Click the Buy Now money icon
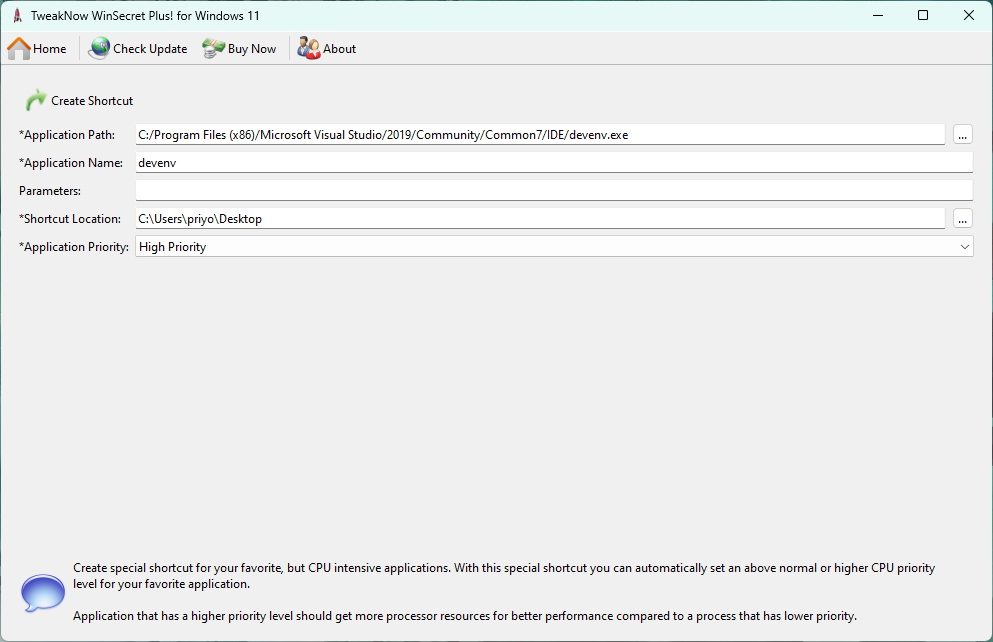Viewport: 993px width, 642px height. coord(213,48)
